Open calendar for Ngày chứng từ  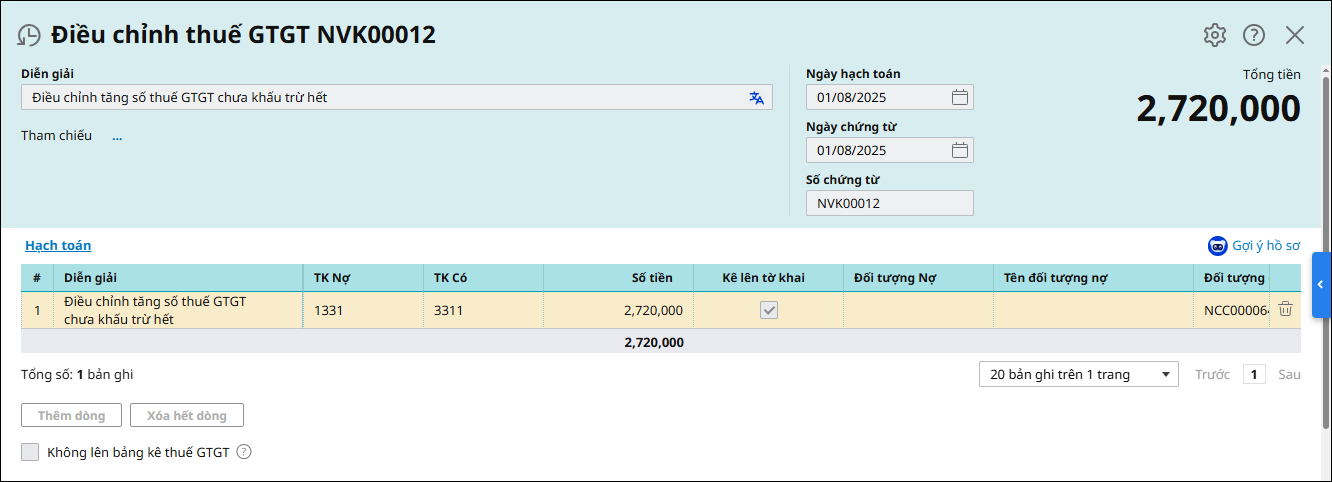click(959, 150)
